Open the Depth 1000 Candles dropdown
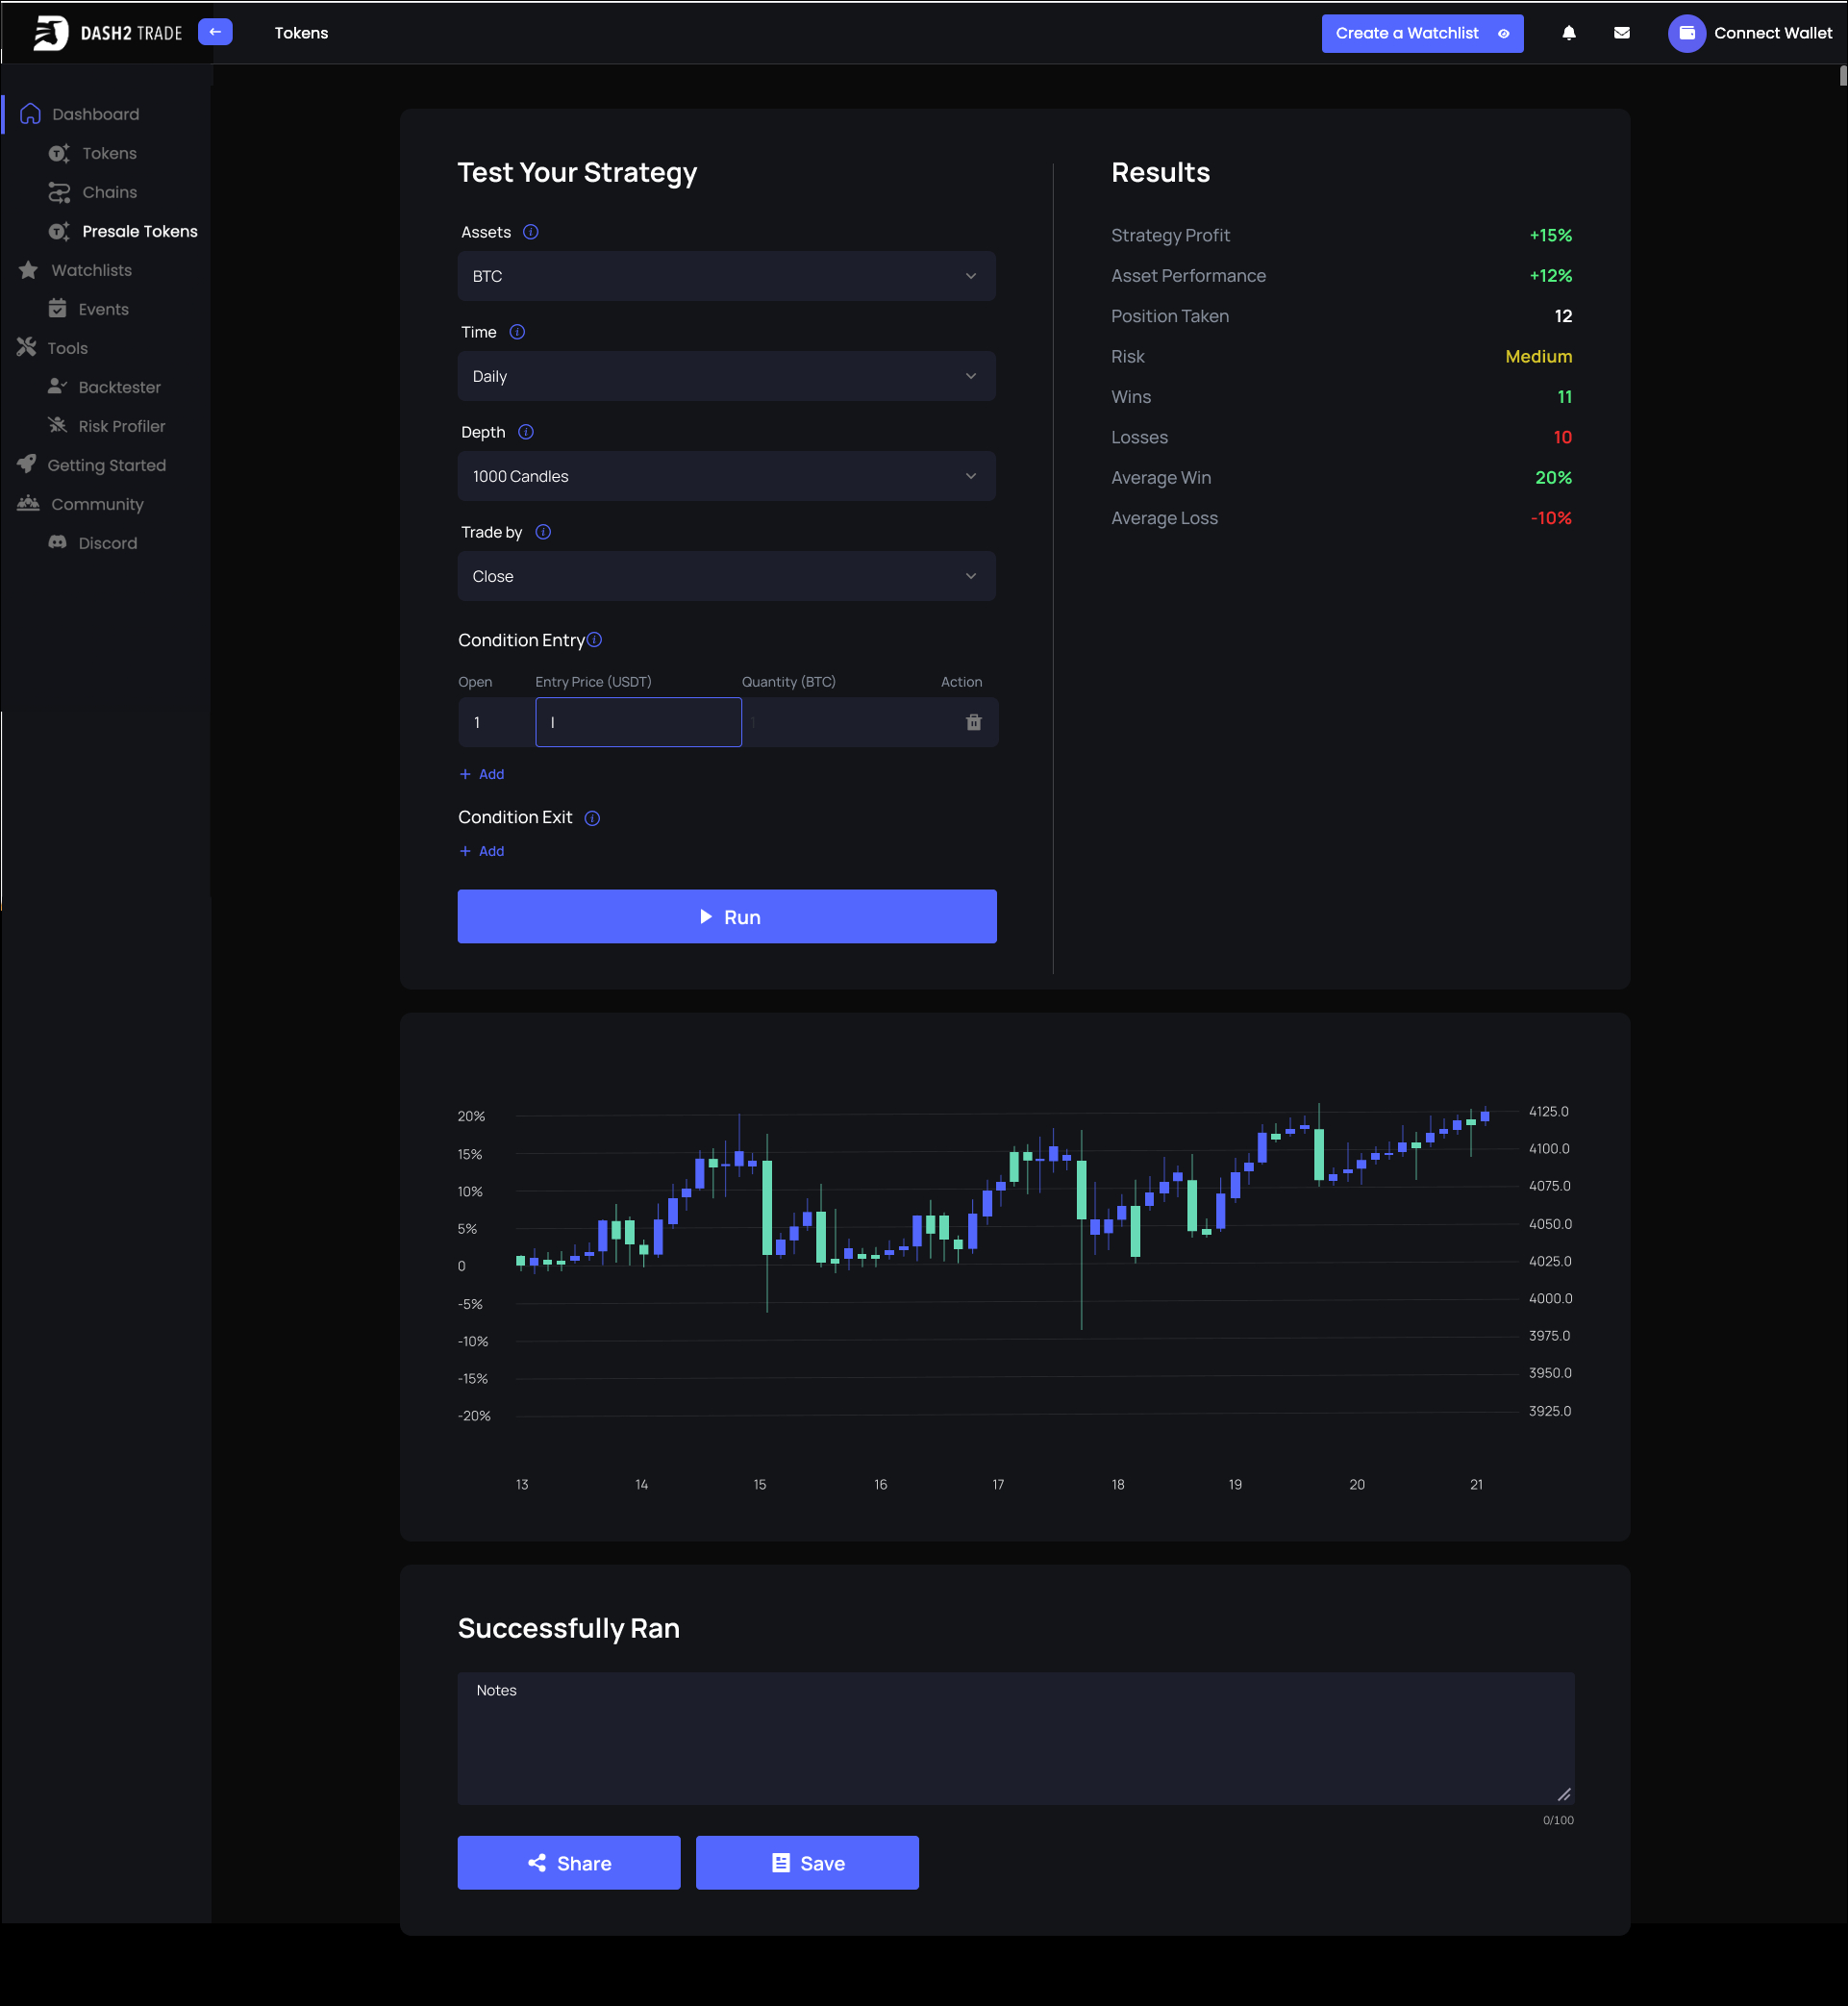1848x2006 pixels. (726, 476)
